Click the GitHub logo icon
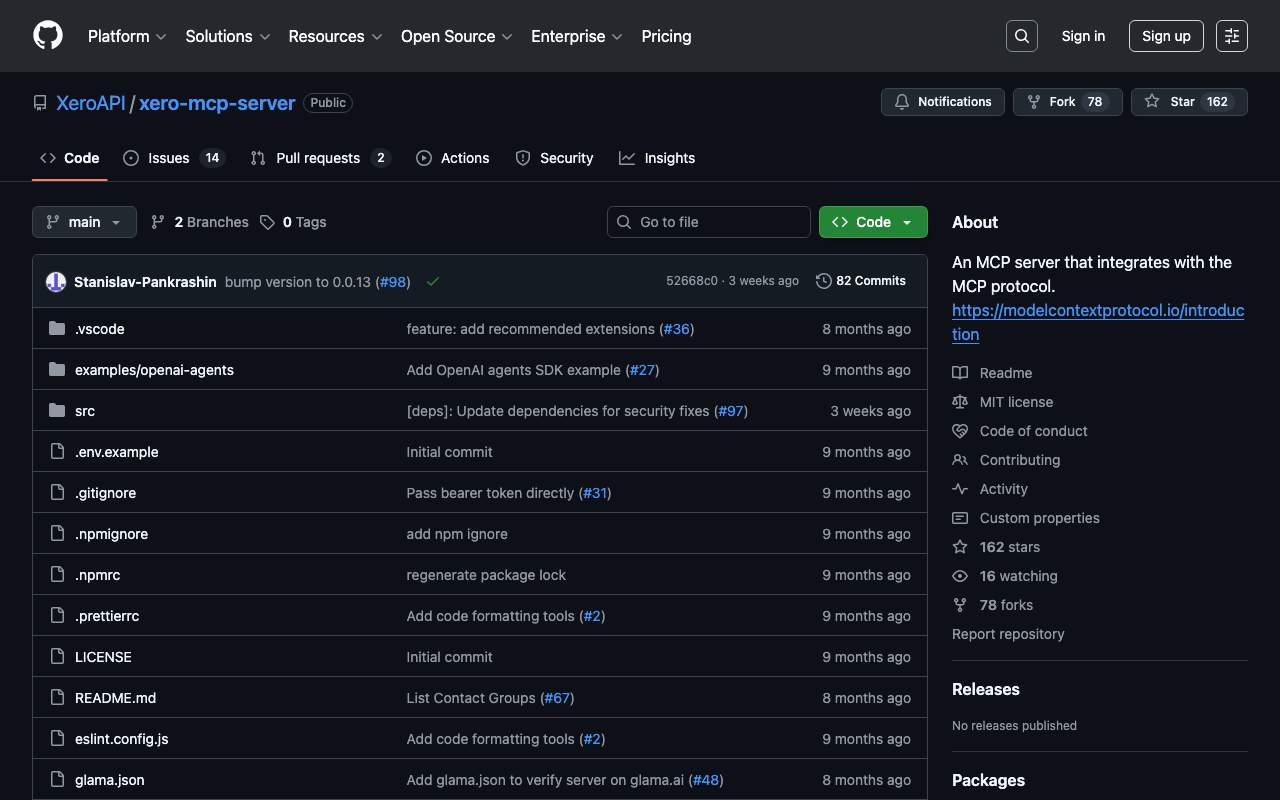The image size is (1280, 800). (x=48, y=36)
